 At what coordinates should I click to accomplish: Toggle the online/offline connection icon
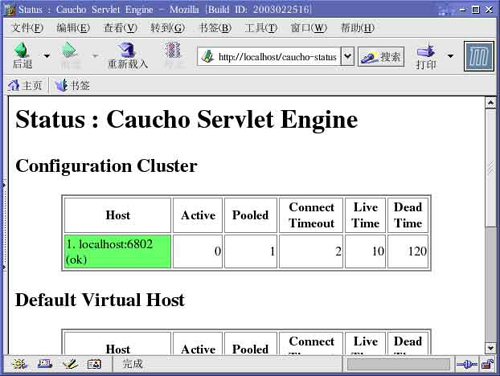click(x=467, y=364)
